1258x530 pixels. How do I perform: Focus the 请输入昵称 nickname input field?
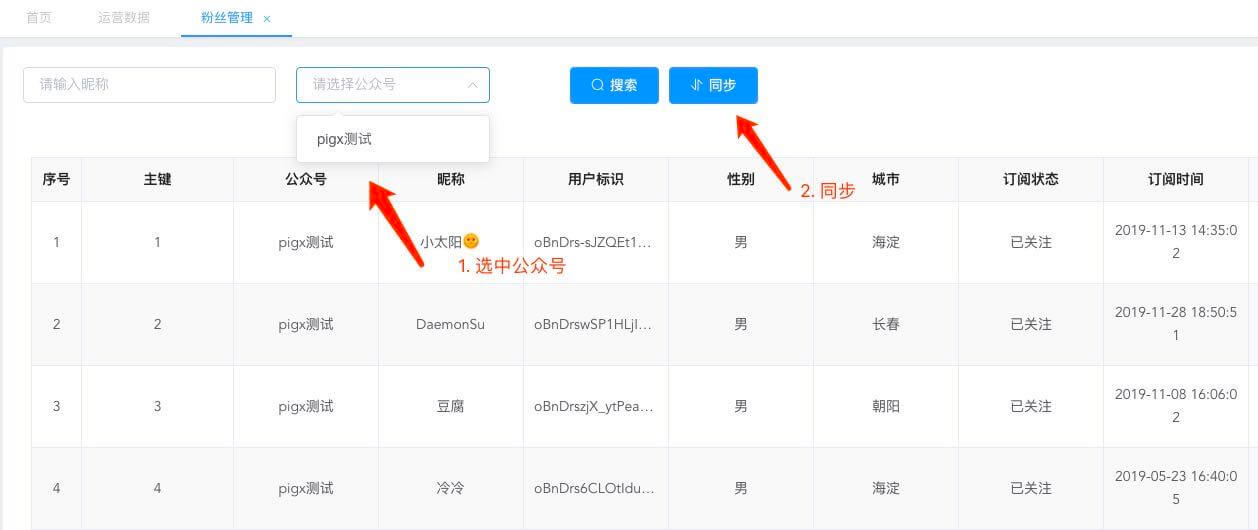(x=149, y=85)
